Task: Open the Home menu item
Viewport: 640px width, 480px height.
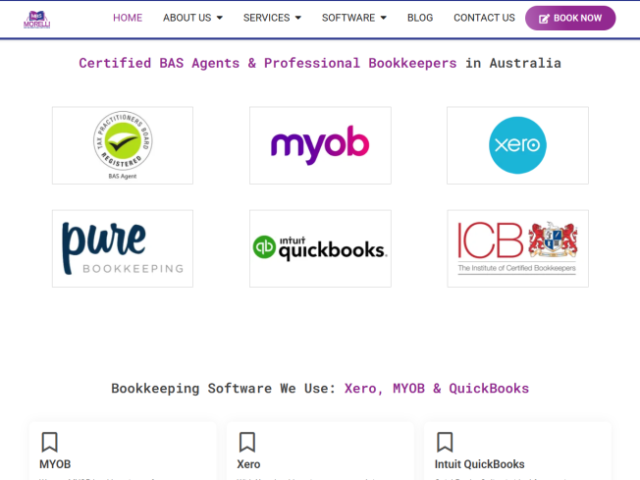Action: click(x=128, y=18)
